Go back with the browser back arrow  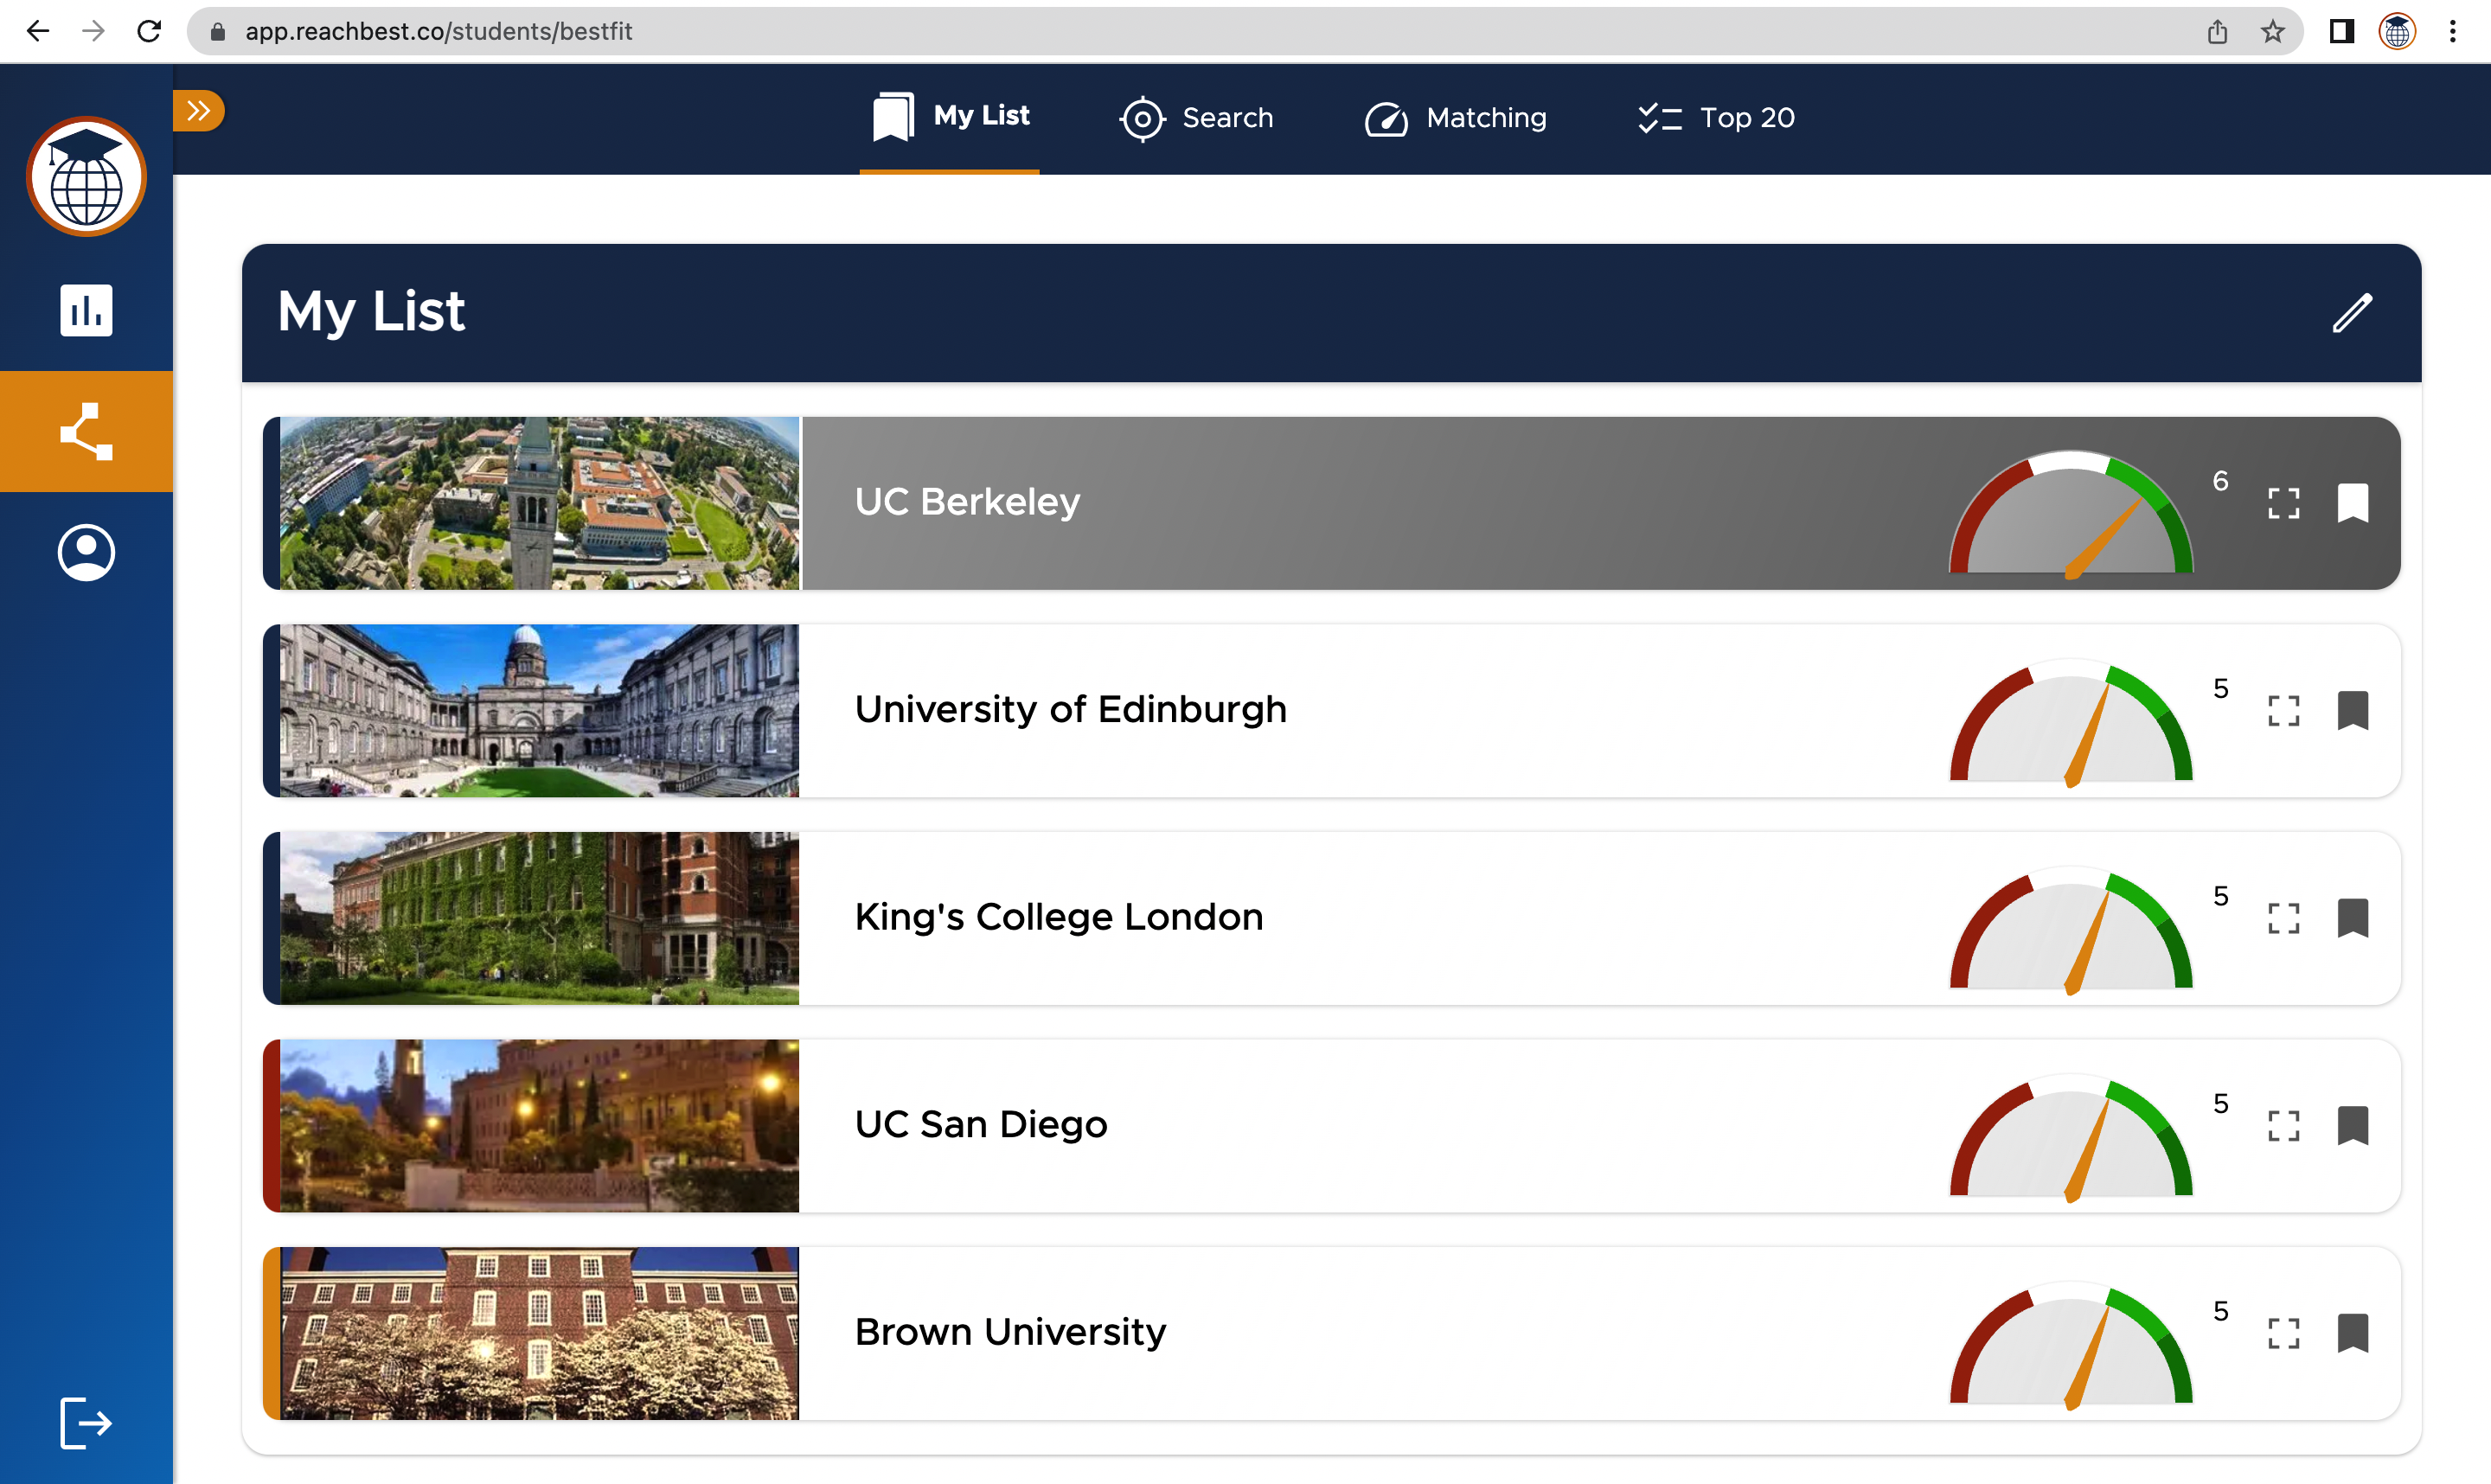[x=37, y=31]
